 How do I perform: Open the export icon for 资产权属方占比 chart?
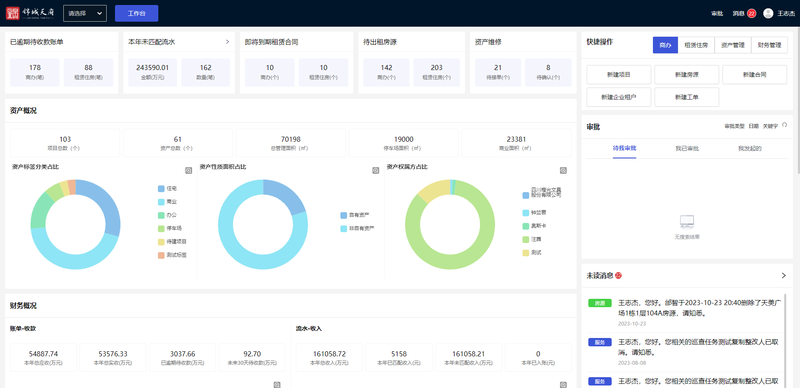pyautogui.click(x=563, y=171)
